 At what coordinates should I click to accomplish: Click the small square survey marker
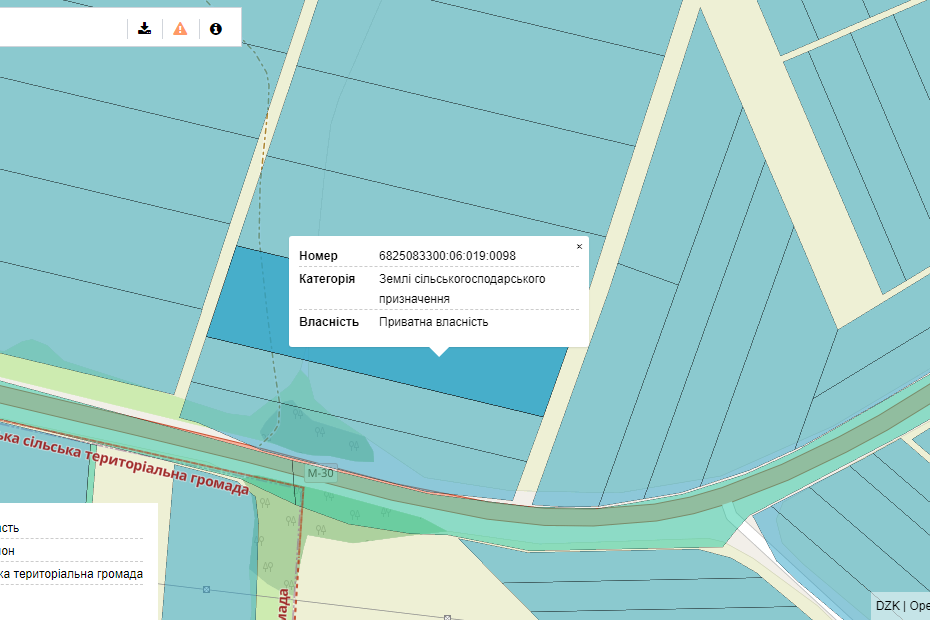coord(206,590)
